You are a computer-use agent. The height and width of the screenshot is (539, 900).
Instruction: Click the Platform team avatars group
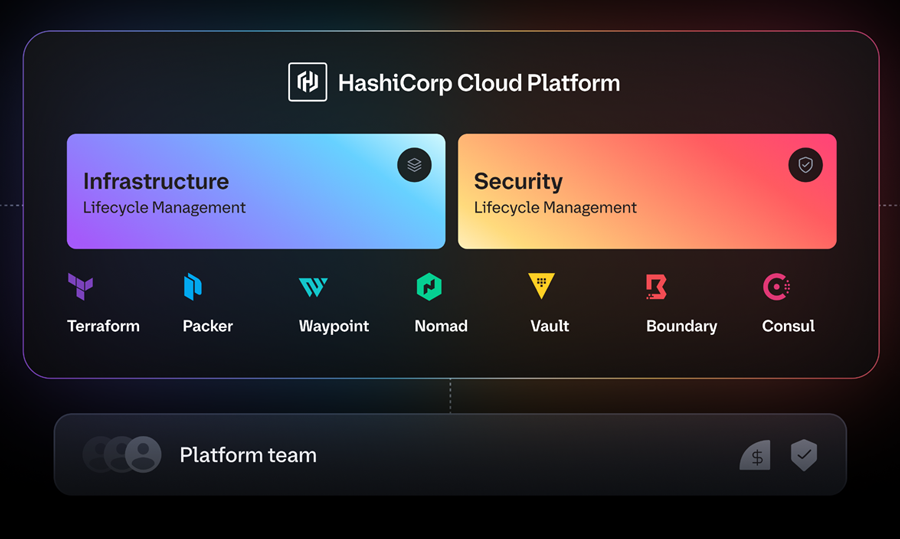(122, 454)
